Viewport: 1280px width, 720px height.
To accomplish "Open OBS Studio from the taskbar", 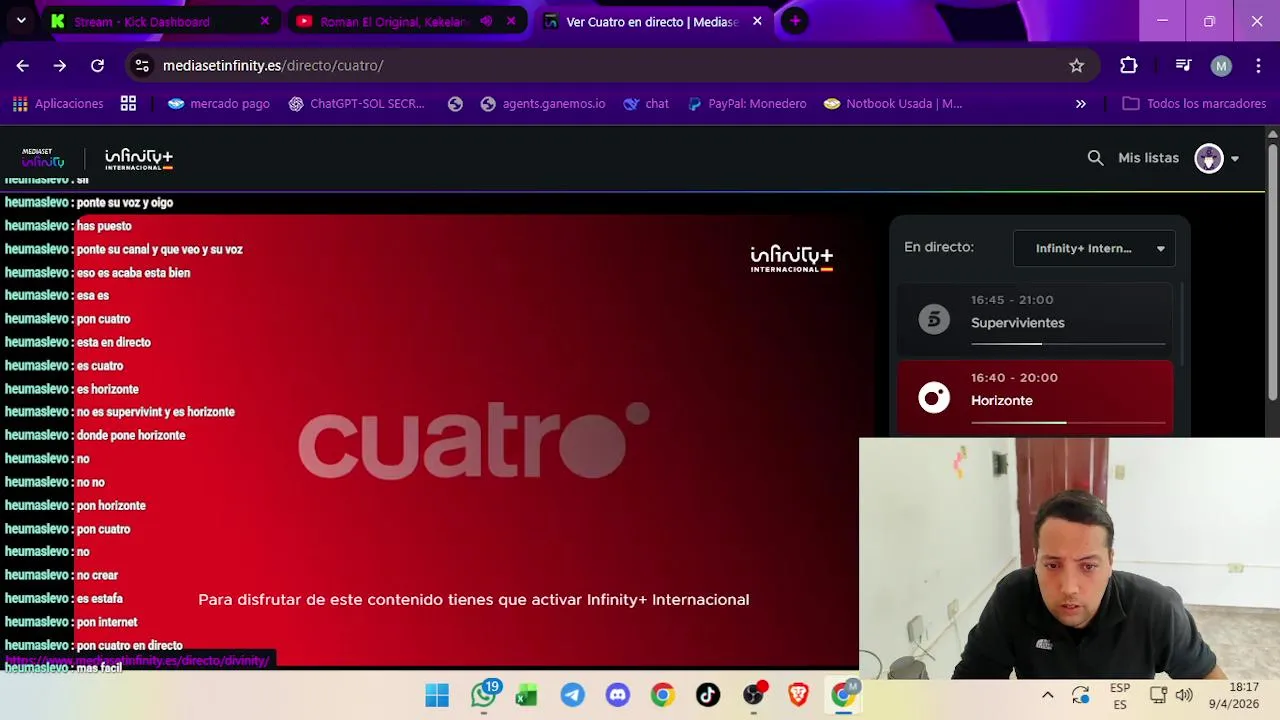I will 754,695.
